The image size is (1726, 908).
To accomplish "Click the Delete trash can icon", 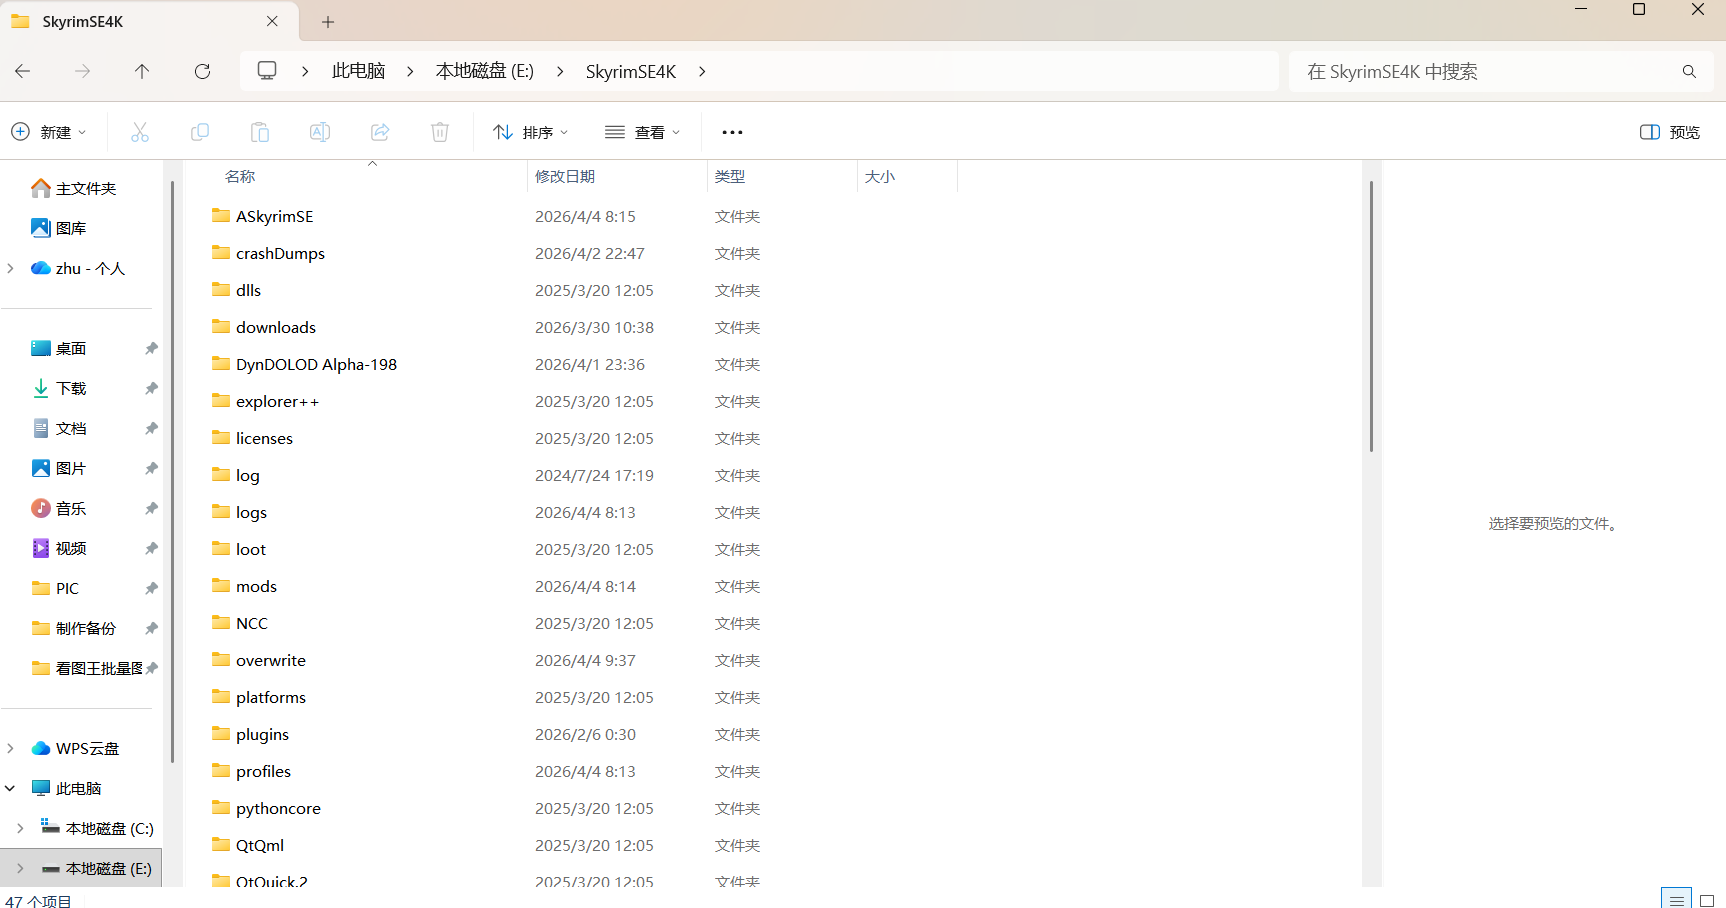I will pos(440,132).
